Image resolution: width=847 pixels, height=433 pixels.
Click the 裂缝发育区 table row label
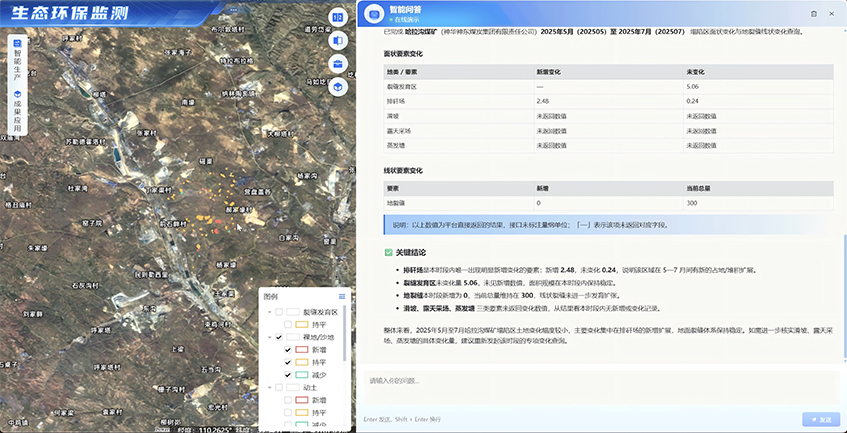click(401, 86)
